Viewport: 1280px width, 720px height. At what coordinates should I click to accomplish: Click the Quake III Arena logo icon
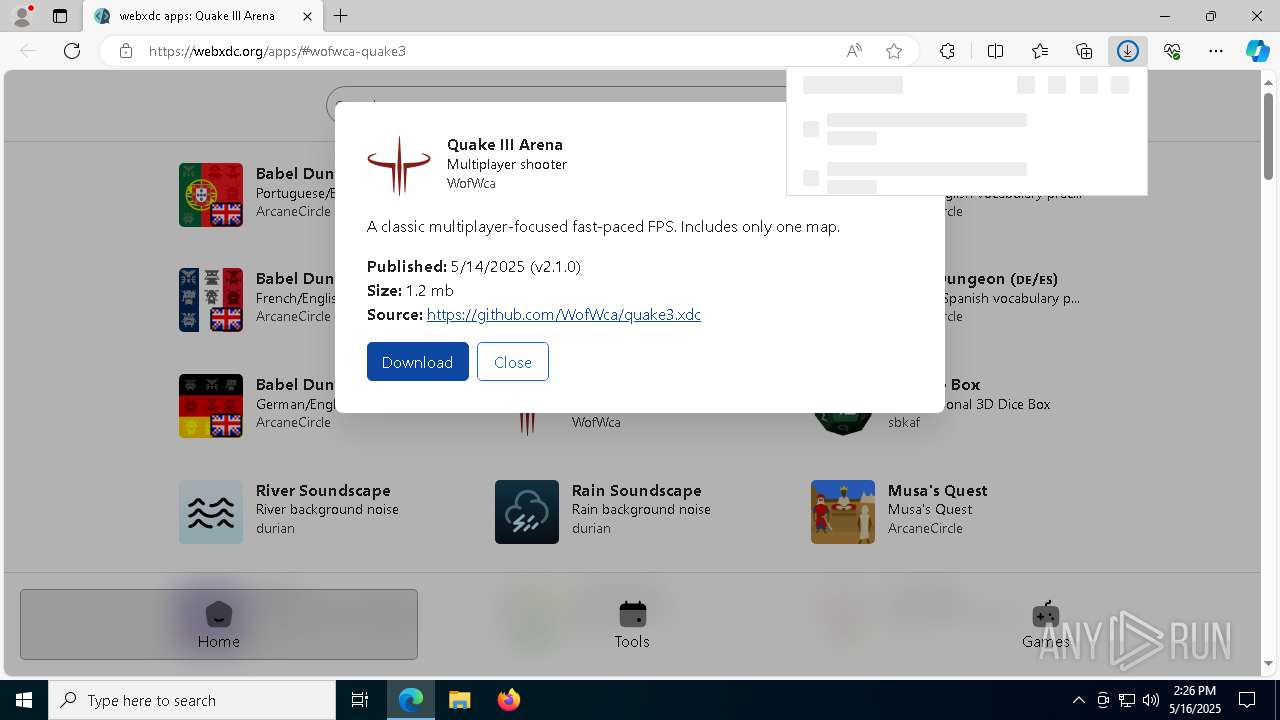[x=399, y=165]
